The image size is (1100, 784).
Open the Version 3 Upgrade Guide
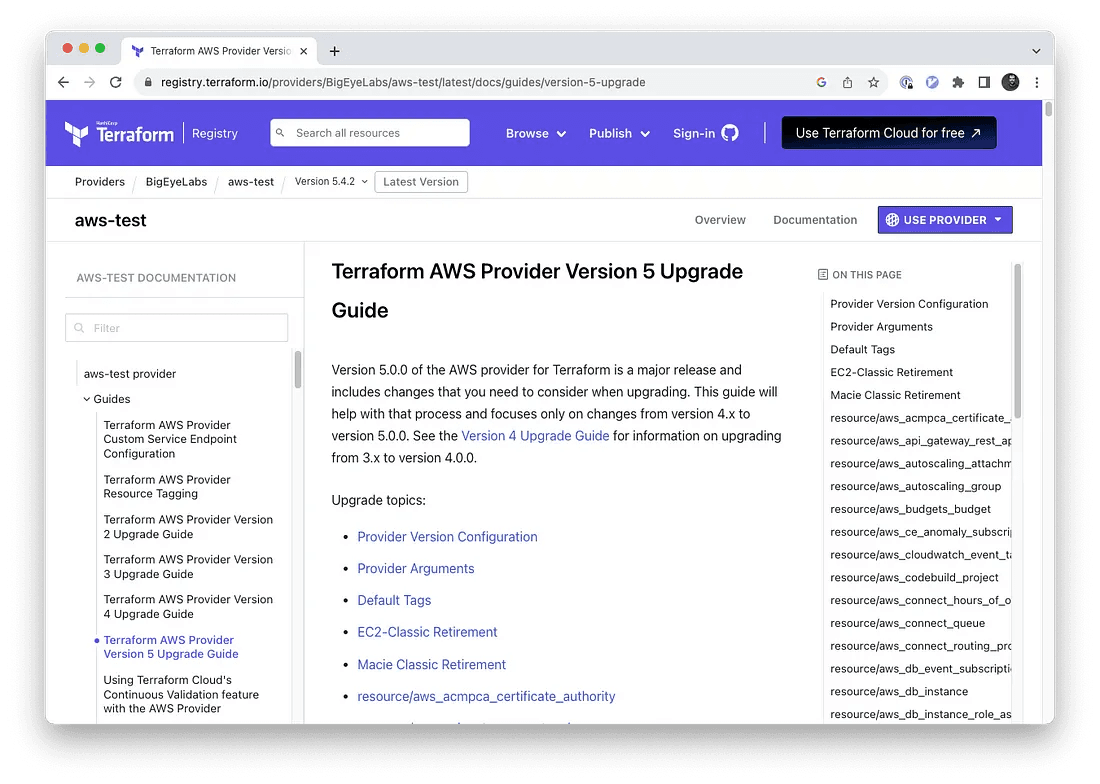(x=188, y=567)
